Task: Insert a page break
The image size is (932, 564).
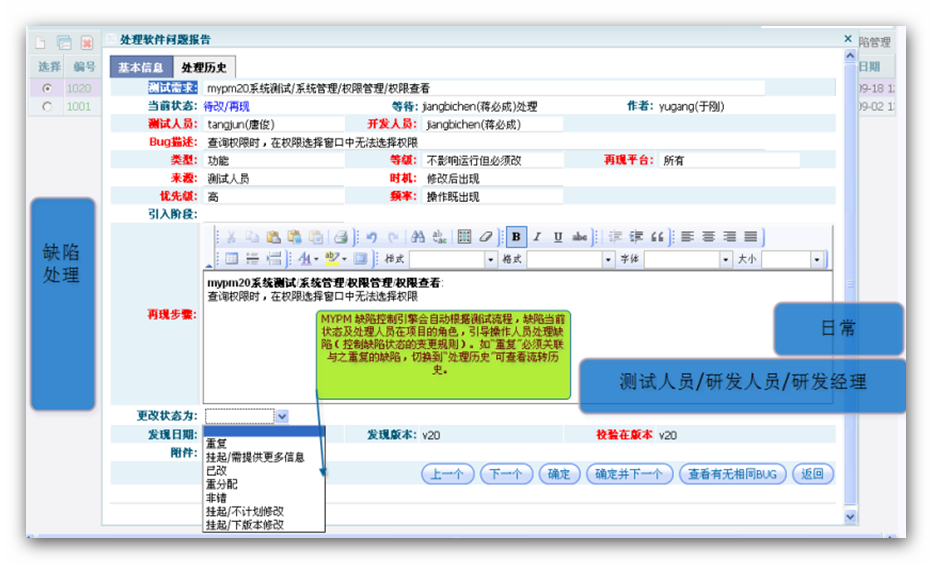Action: (x=273, y=259)
